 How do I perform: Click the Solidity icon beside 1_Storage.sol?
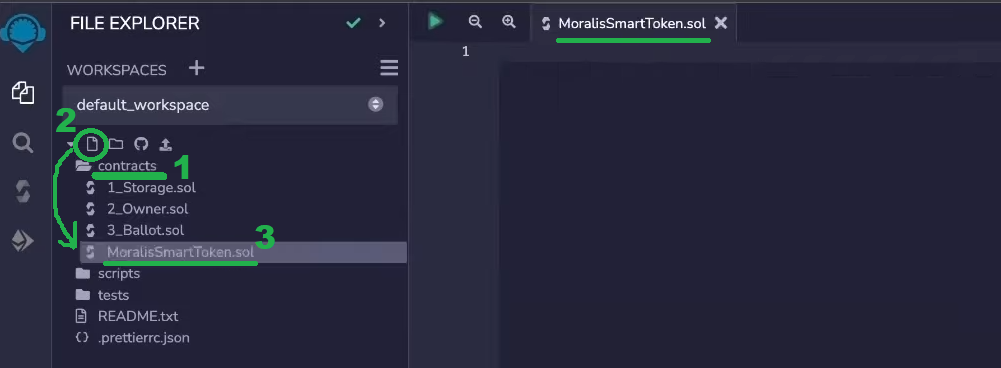coord(90,188)
